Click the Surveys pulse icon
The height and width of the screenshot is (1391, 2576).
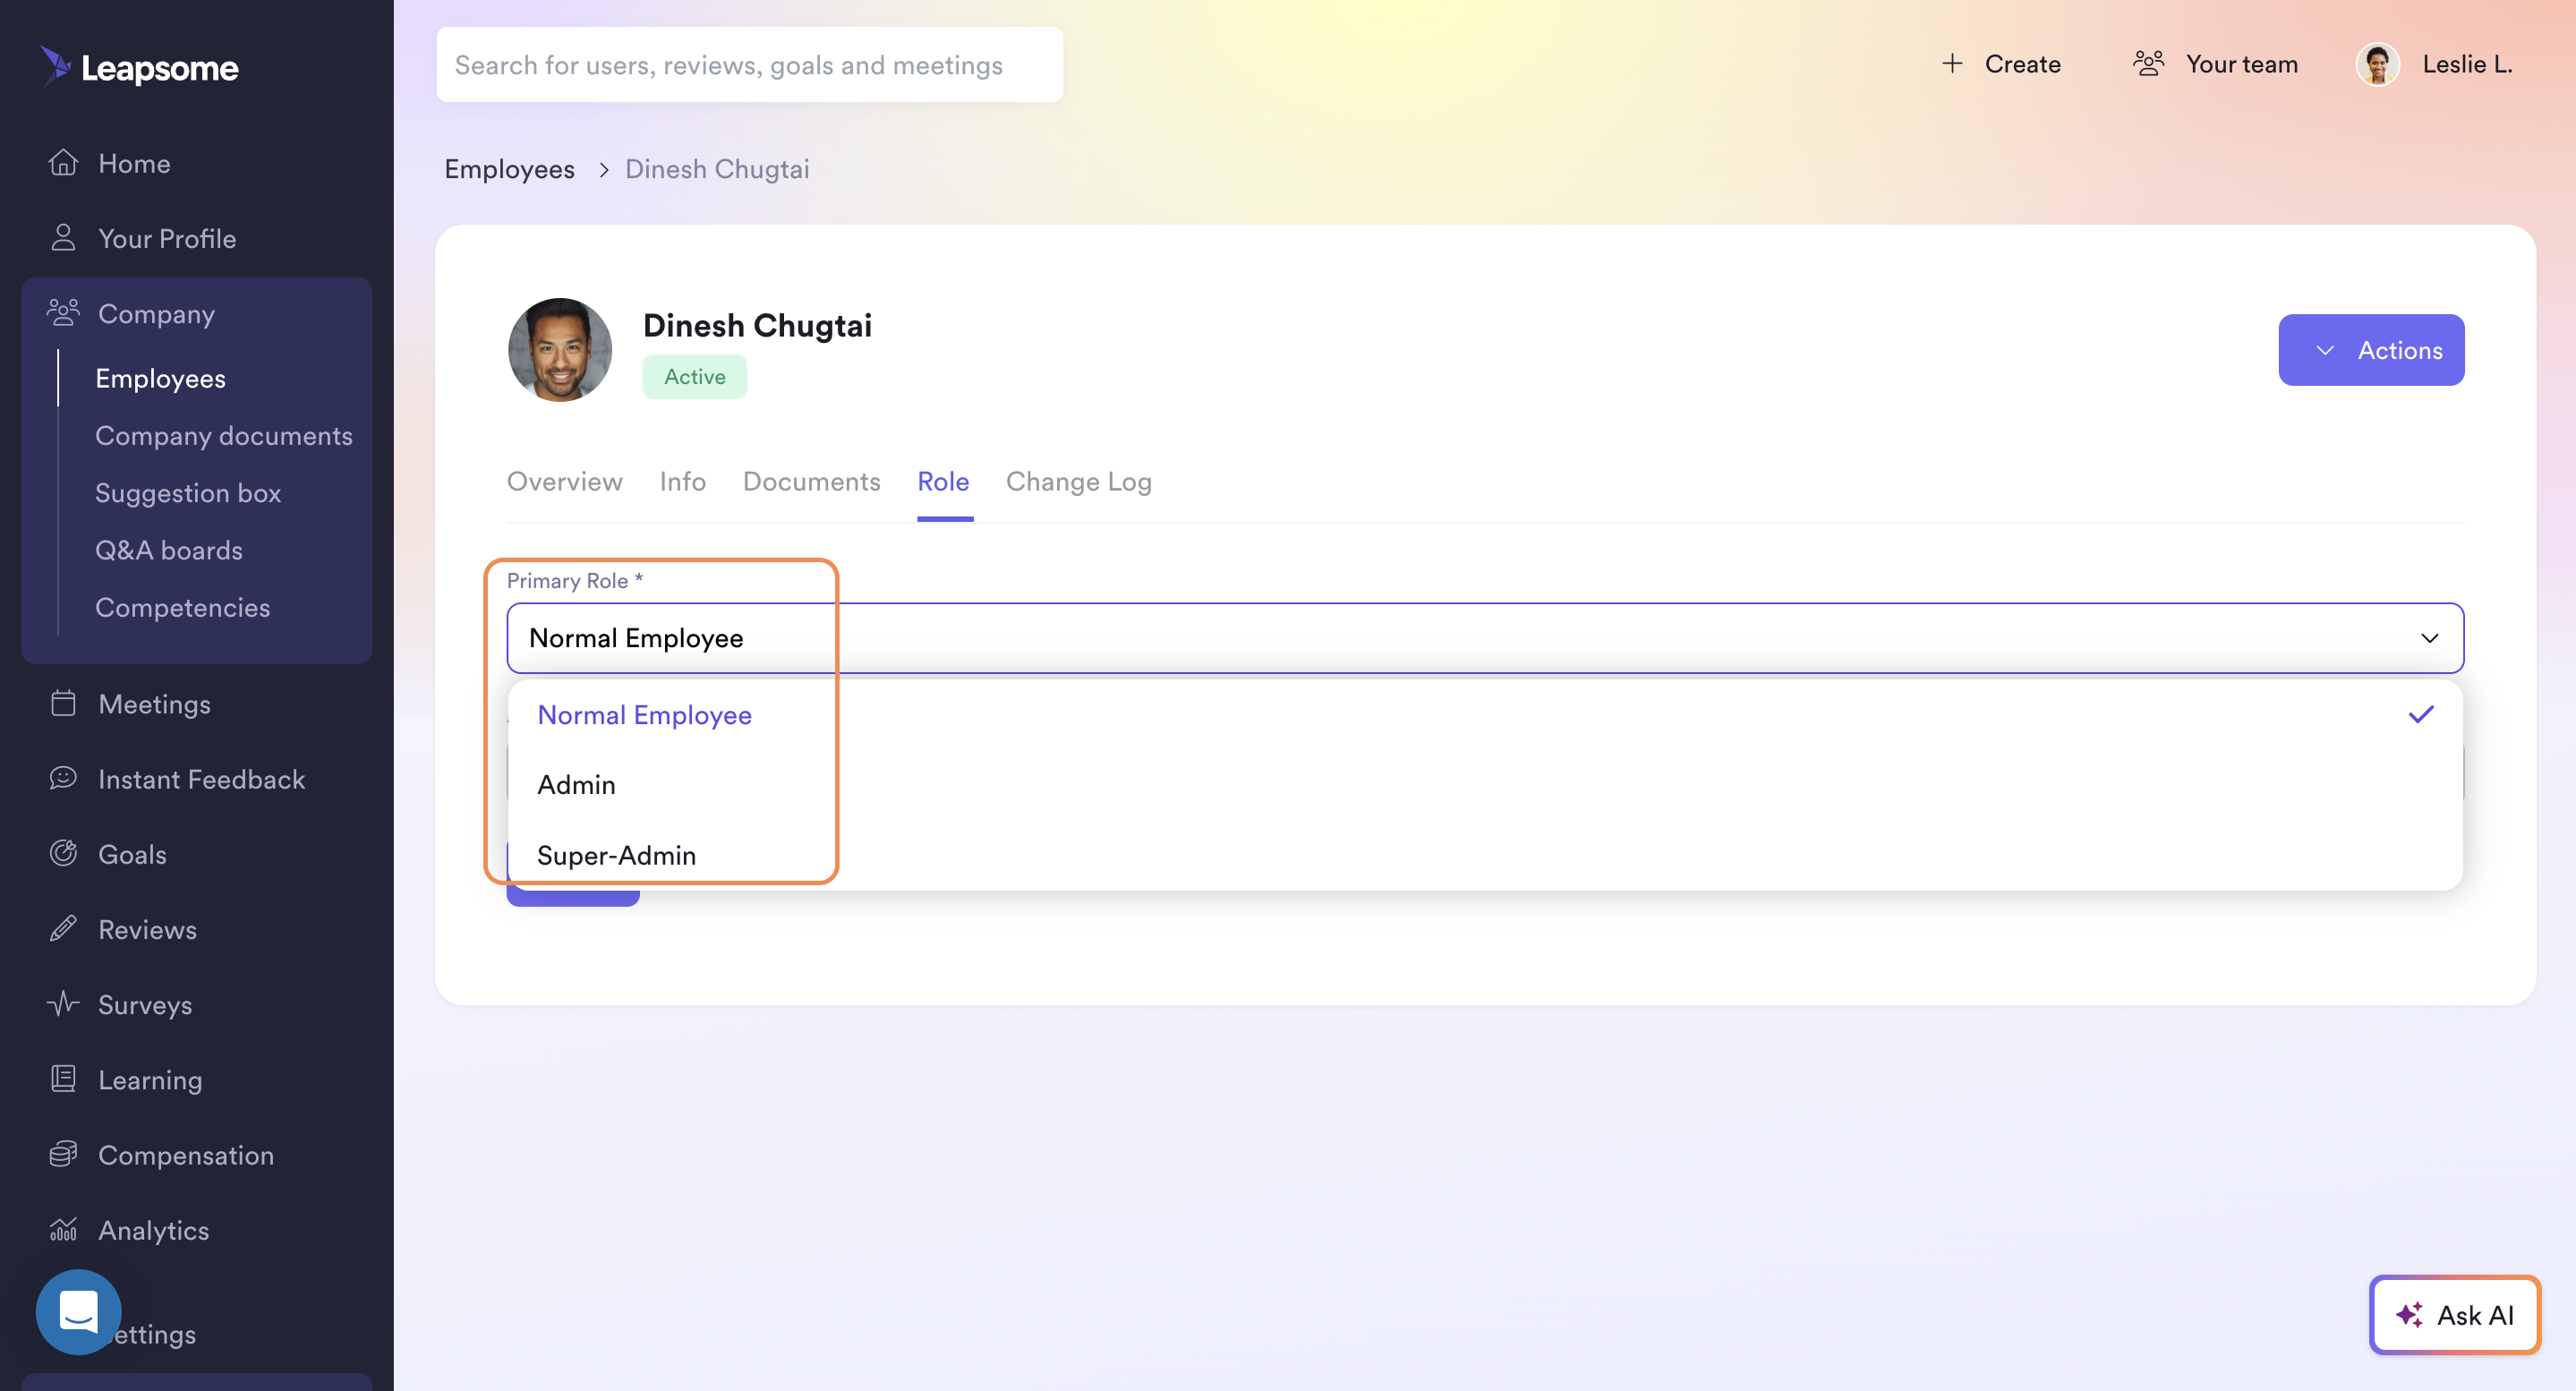click(64, 1003)
